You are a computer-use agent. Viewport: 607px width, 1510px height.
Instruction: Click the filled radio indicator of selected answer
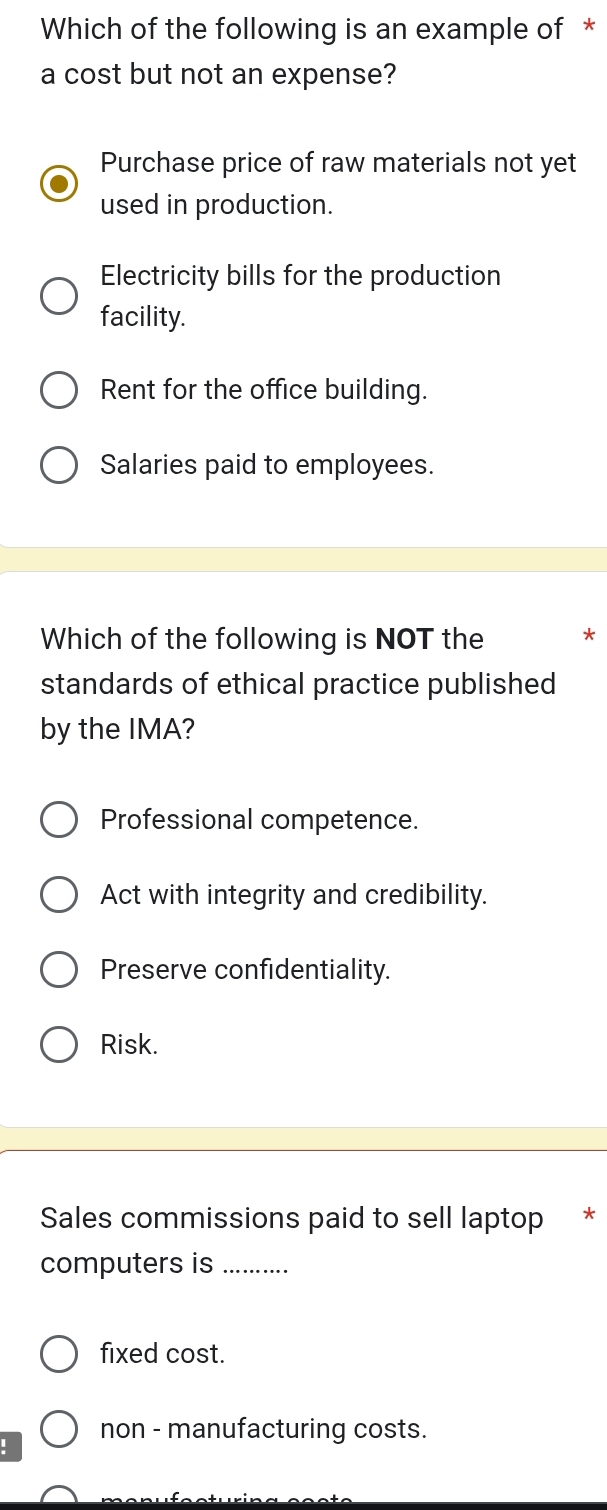[x=59, y=183]
